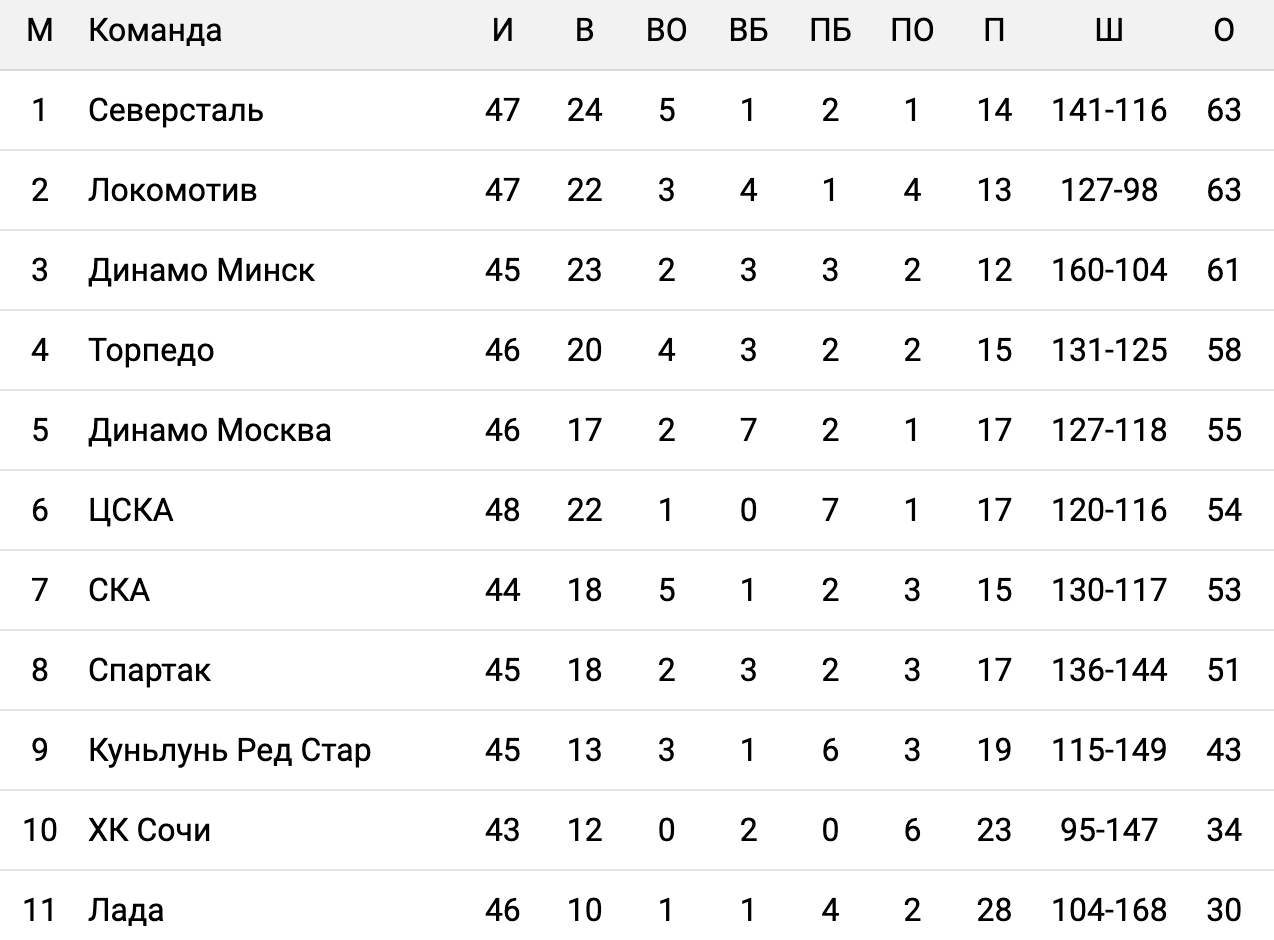Viewport: 1274px width, 940px height.
Task: Click the М position column header
Action: click(x=39, y=31)
